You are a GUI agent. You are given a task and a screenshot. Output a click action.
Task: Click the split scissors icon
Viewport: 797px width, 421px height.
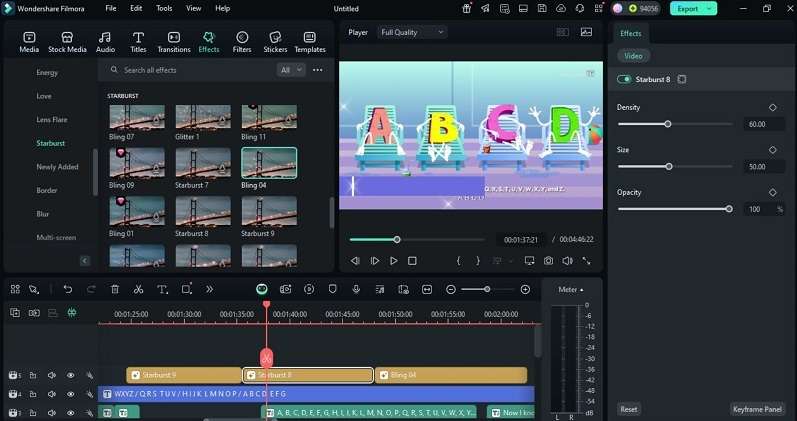138,289
